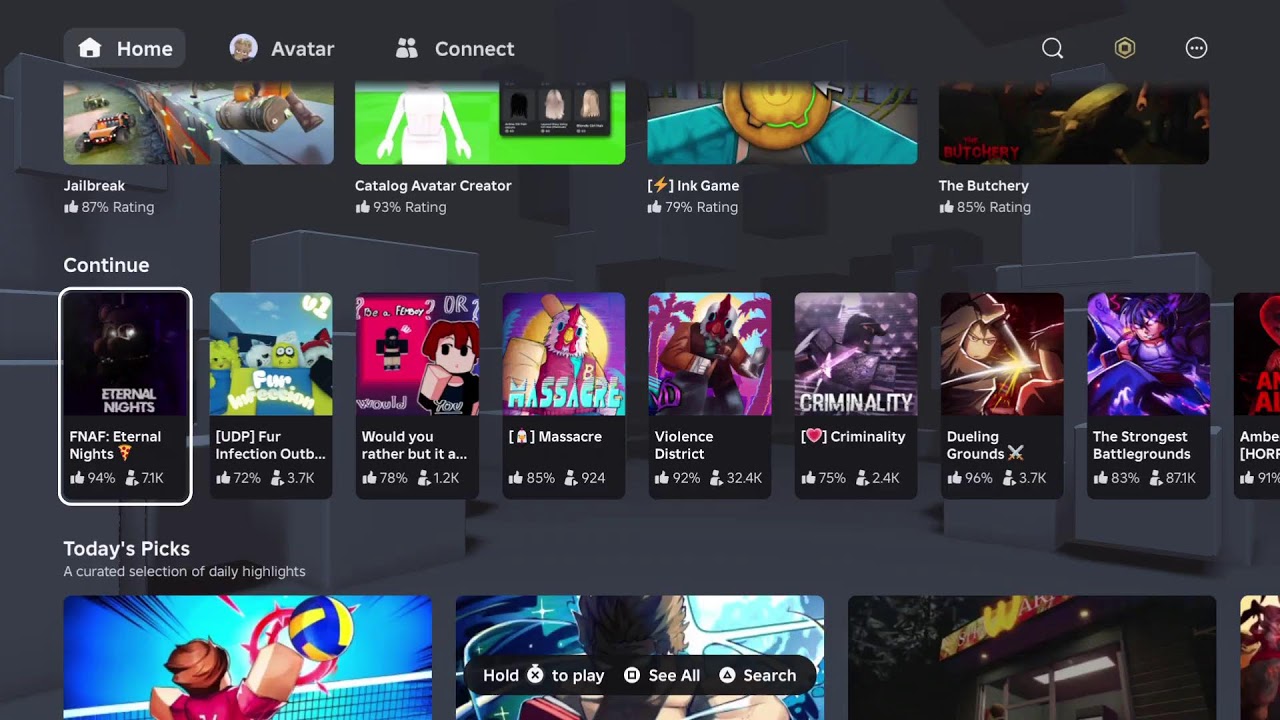Click thumbs-up icon on Criminality card
1280x720 pixels.
[807, 478]
